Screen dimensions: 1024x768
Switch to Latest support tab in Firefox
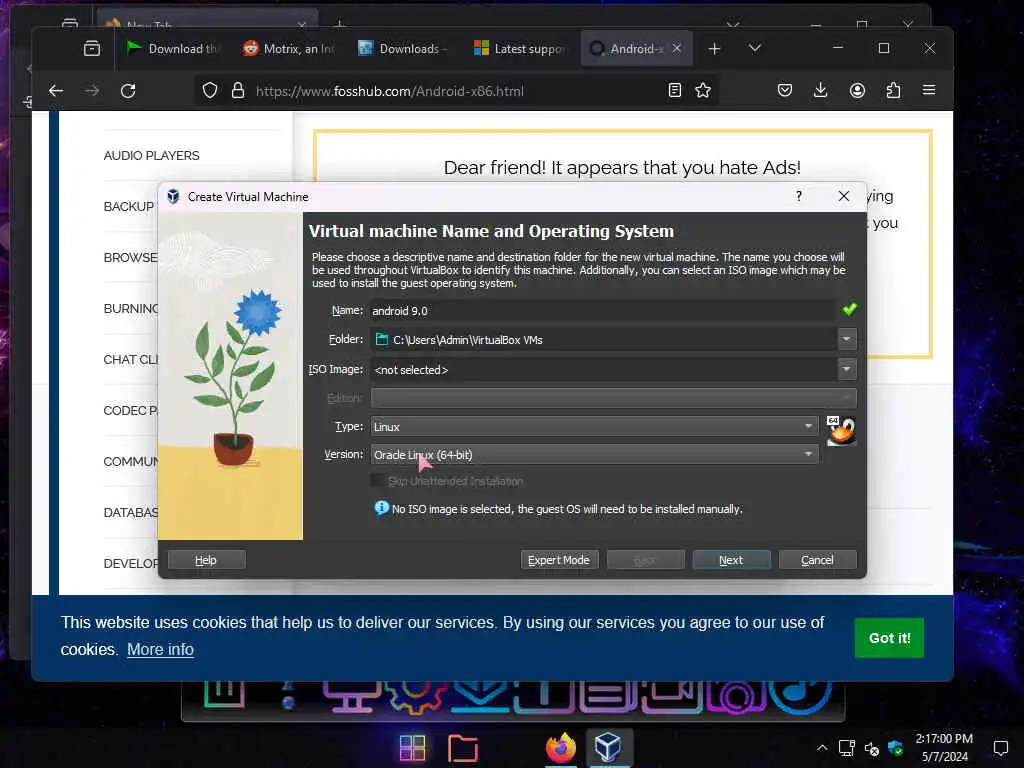[520, 48]
